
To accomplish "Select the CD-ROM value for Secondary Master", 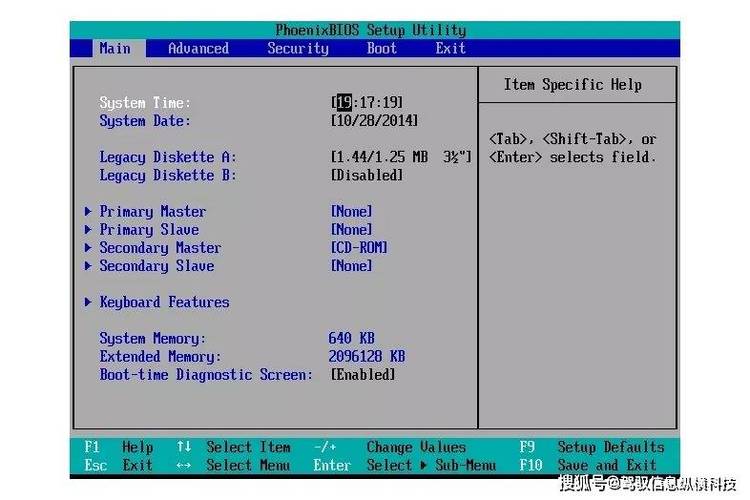I will point(358,248).
